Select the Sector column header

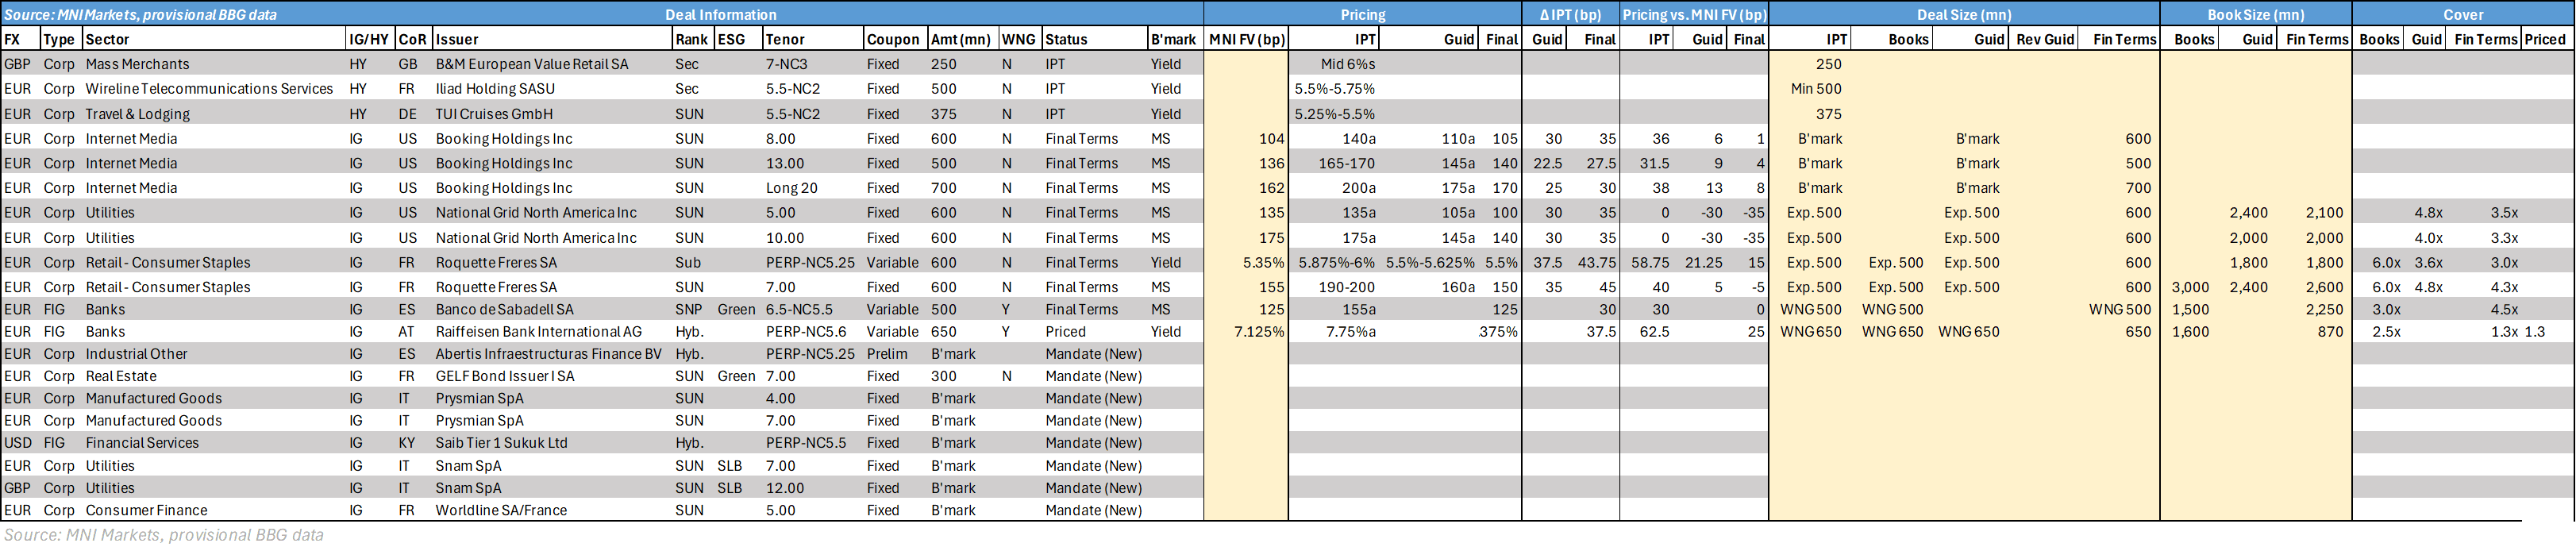click(107, 39)
